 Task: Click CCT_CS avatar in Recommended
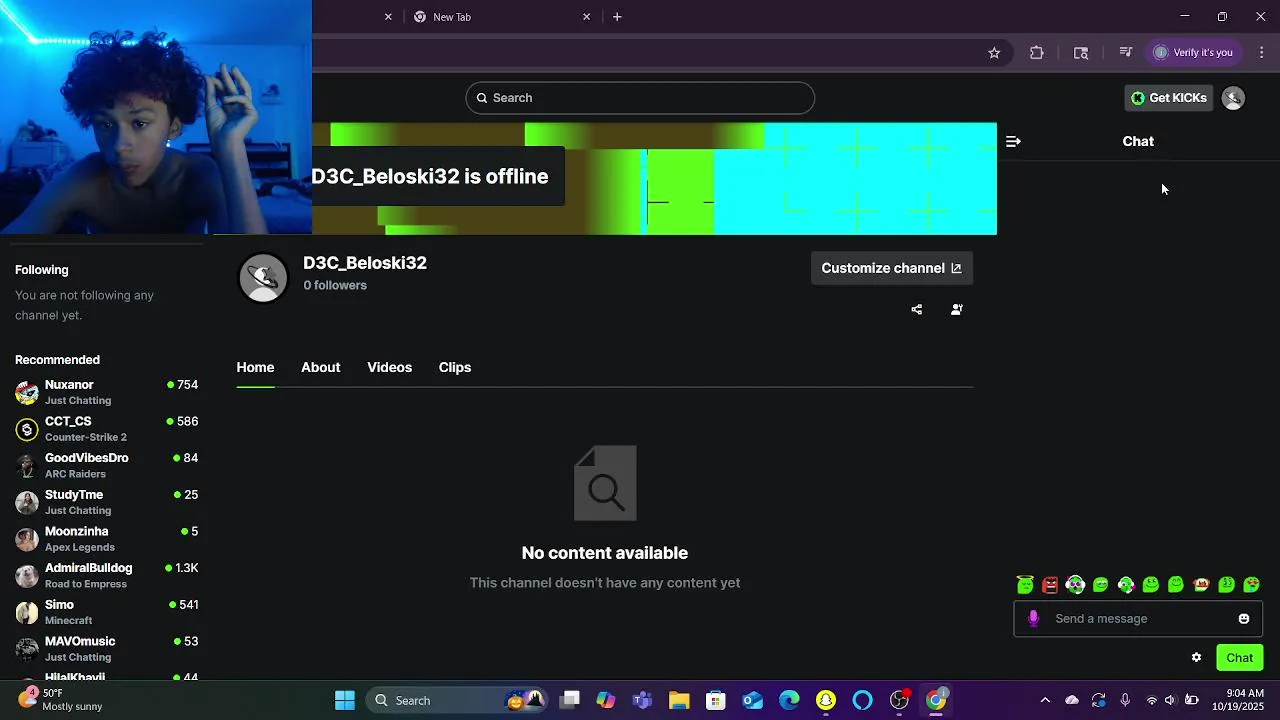(27, 430)
